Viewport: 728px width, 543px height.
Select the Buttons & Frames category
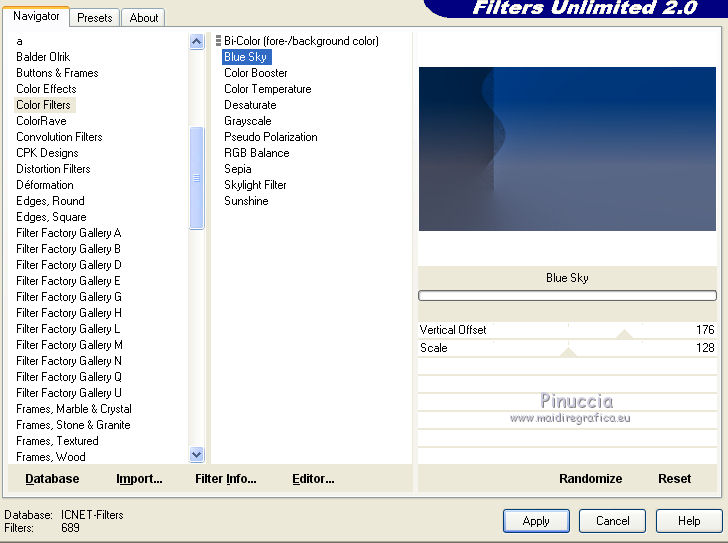57,73
